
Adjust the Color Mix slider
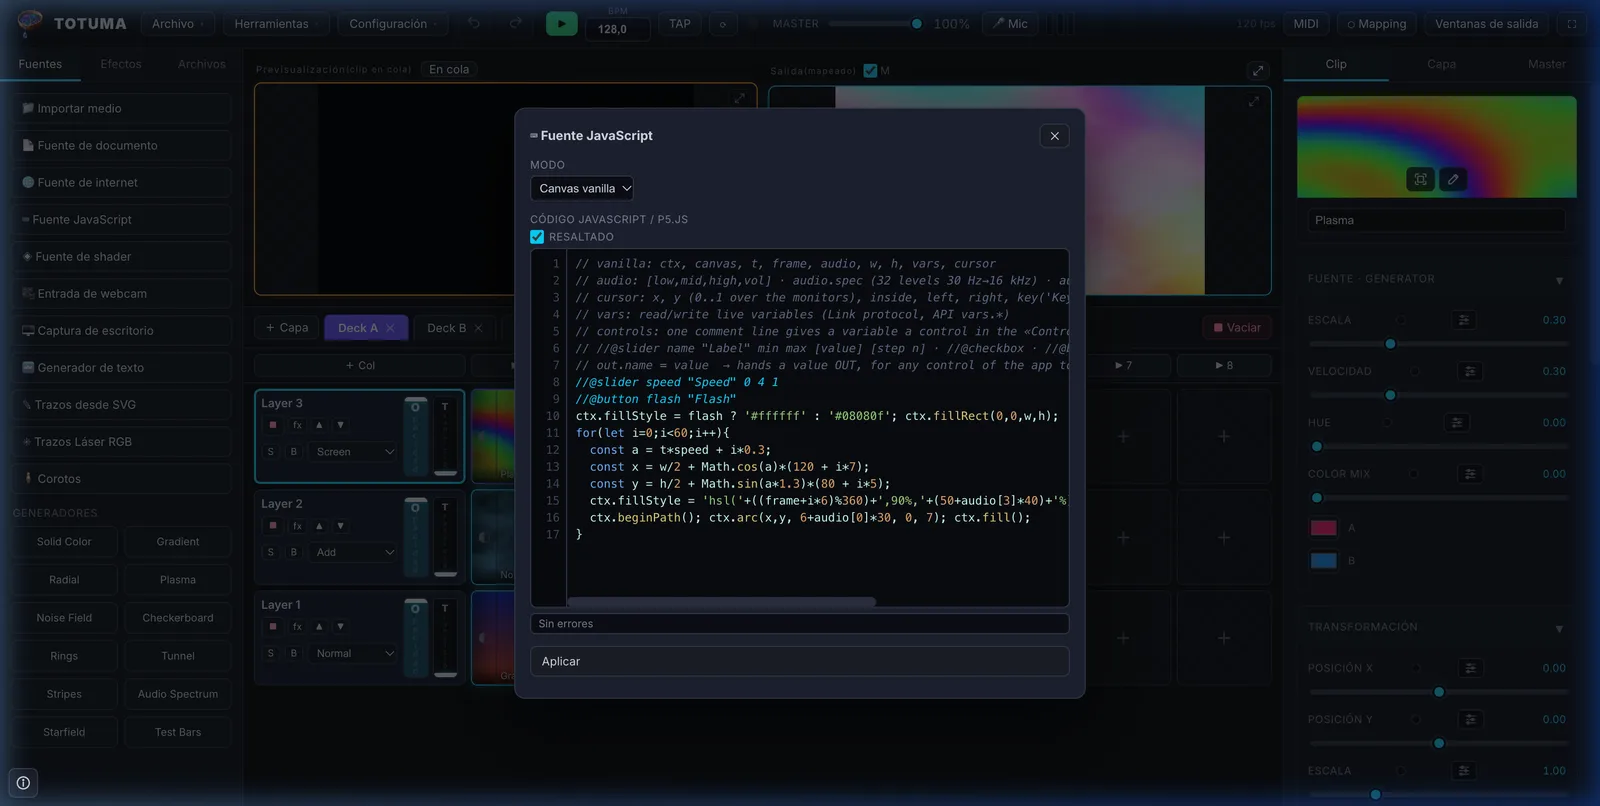click(x=1439, y=498)
